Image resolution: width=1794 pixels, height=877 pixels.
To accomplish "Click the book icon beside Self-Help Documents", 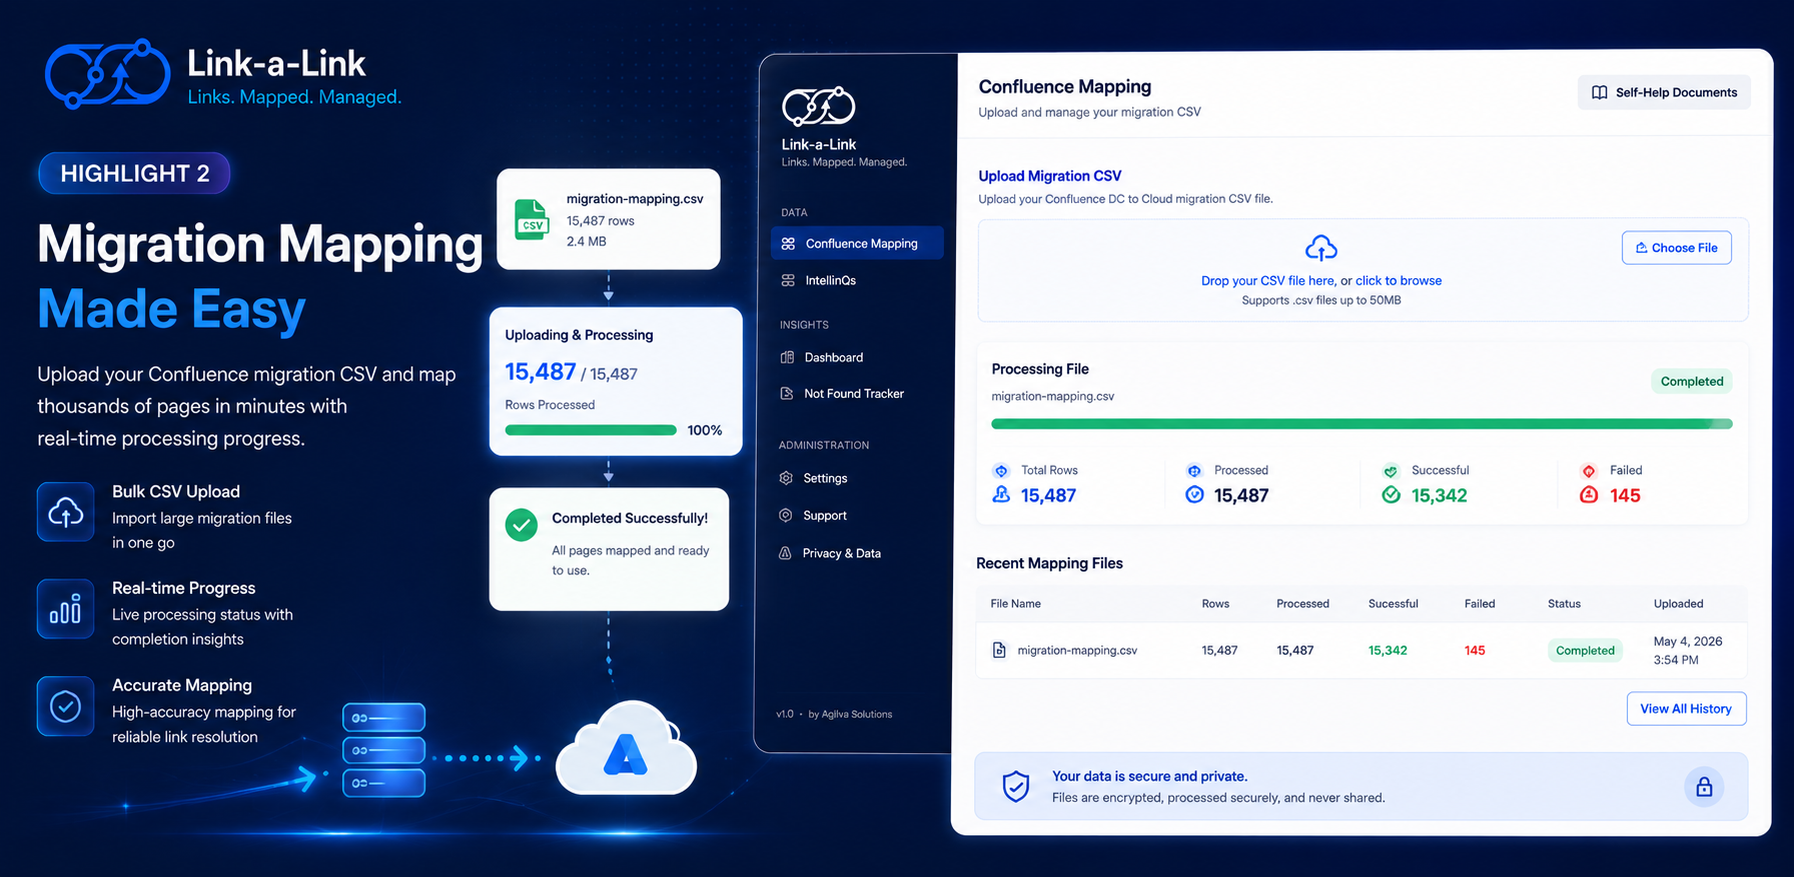I will coord(1599,92).
